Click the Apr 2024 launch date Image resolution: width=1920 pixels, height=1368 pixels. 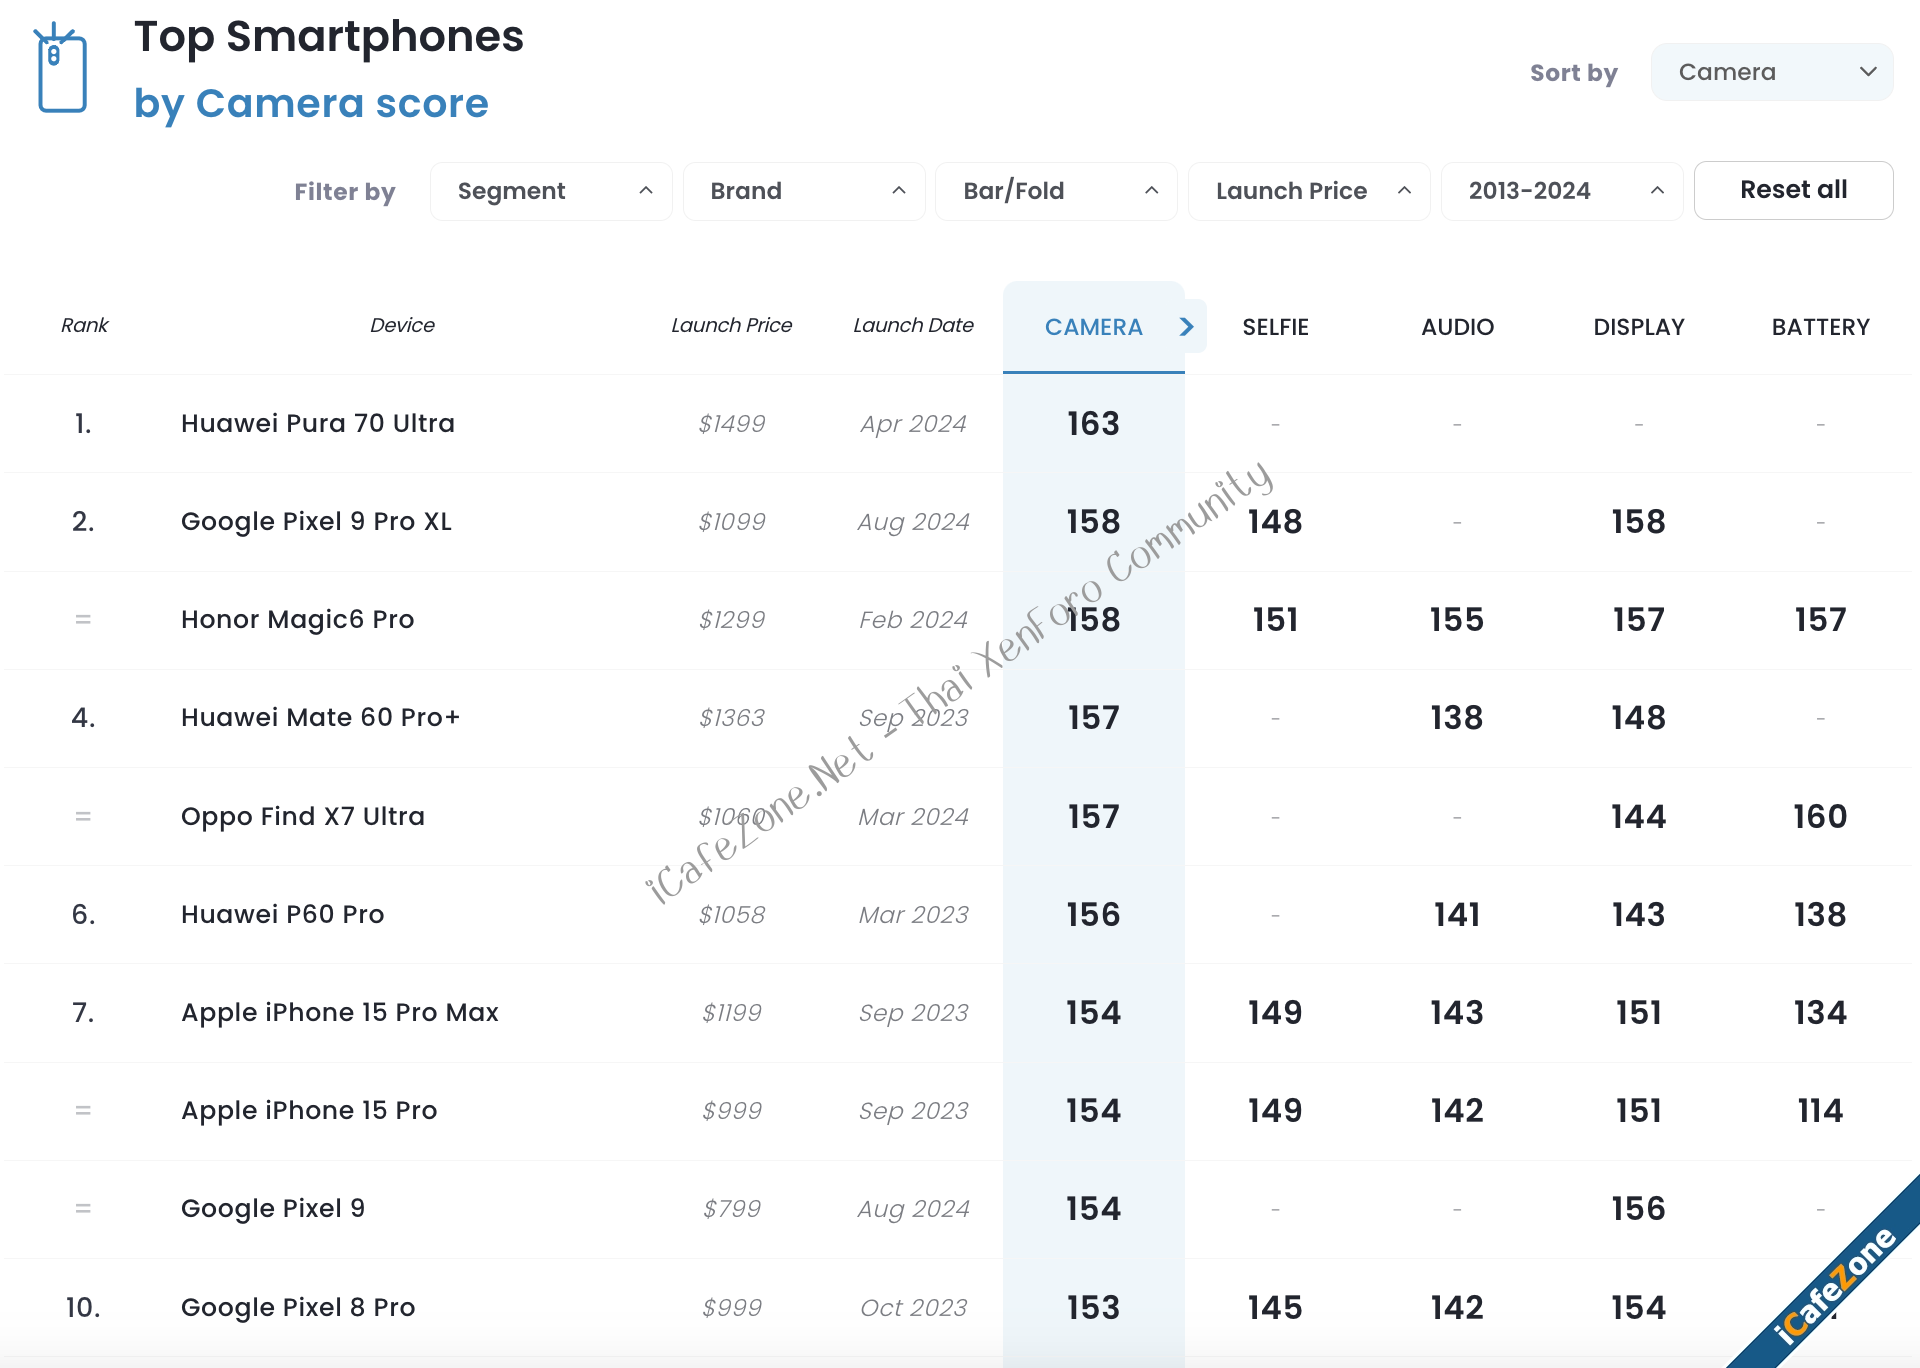pos(913,423)
